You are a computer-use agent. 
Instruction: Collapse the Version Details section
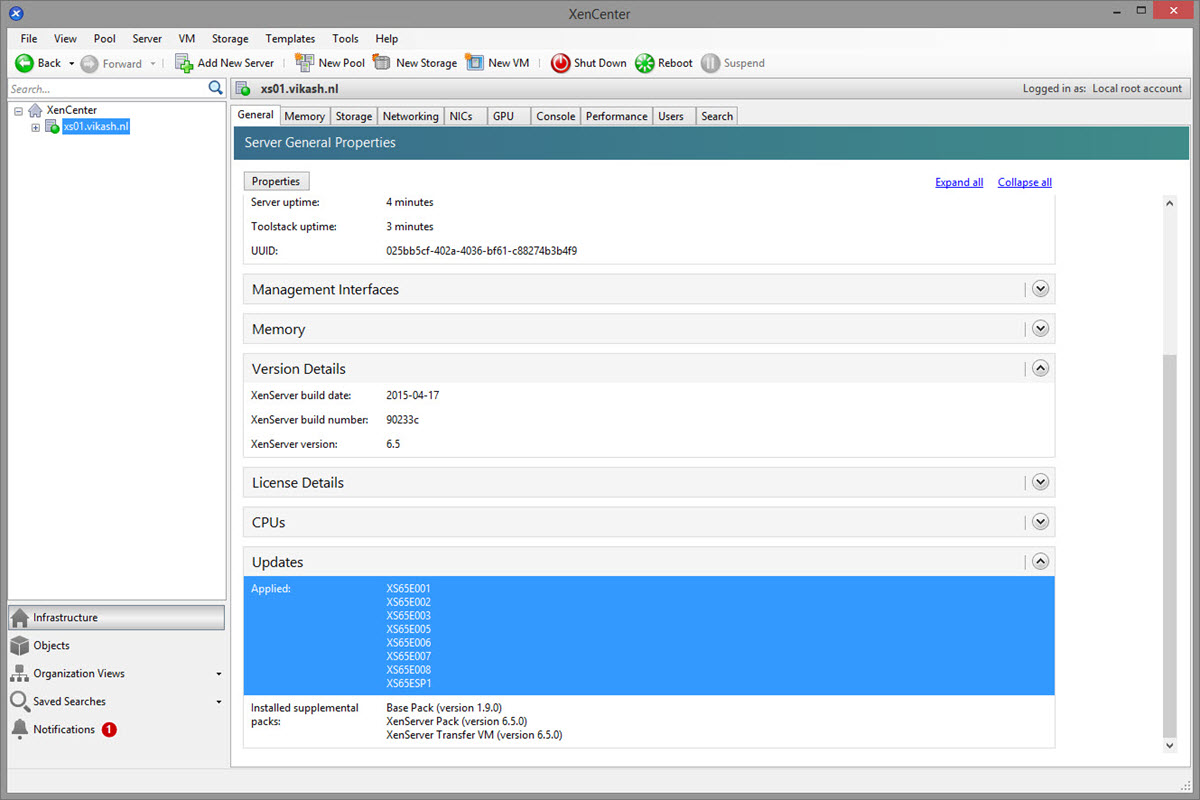tap(1040, 368)
